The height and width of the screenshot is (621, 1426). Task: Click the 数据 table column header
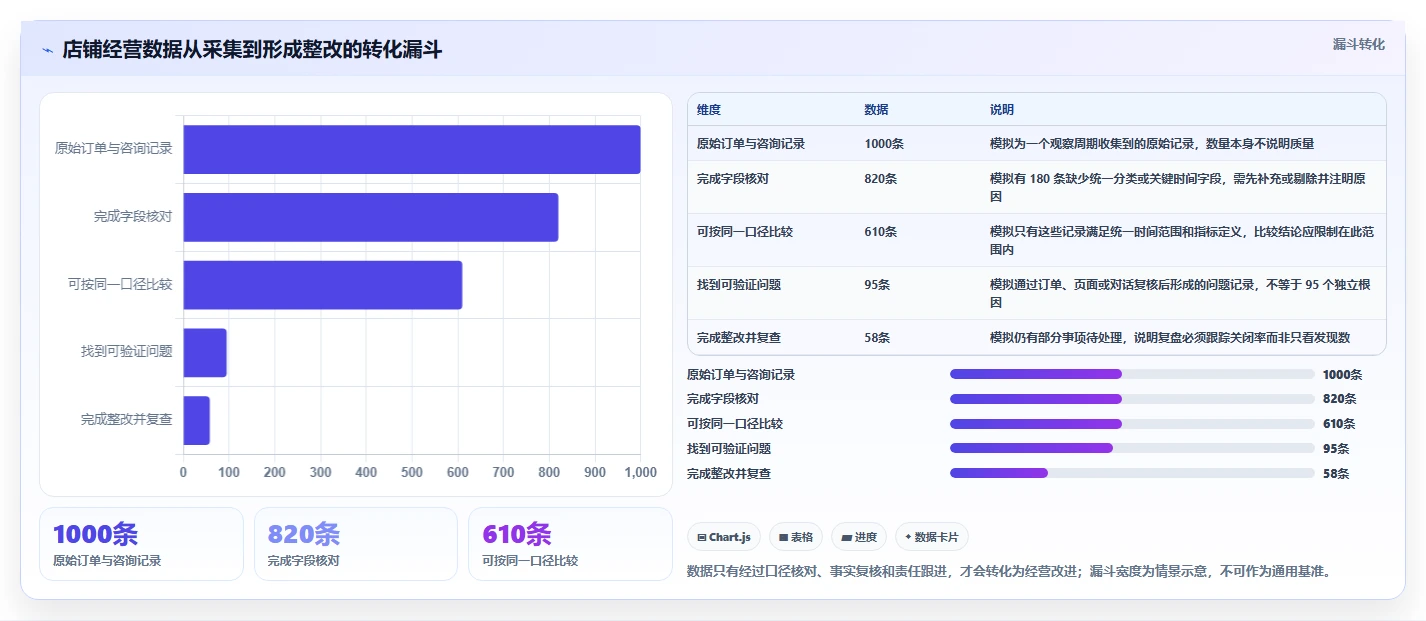pyautogui.click(x=877, y=110)
